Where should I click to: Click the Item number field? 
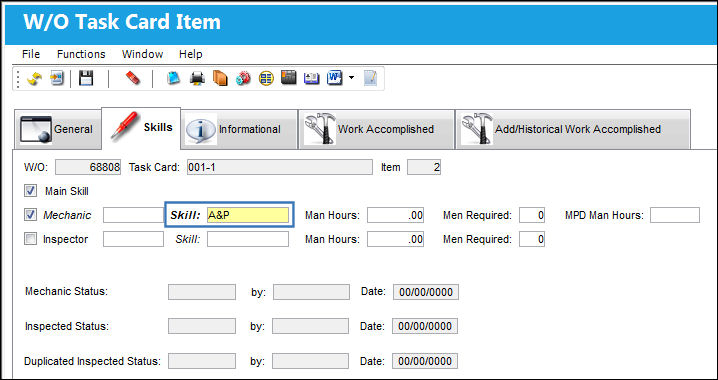[x=424, y=167]
